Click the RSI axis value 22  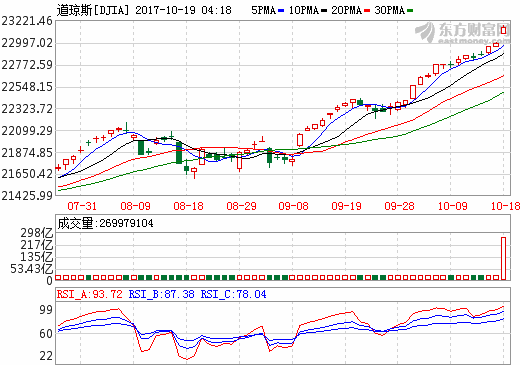click(x=46, y=356)
